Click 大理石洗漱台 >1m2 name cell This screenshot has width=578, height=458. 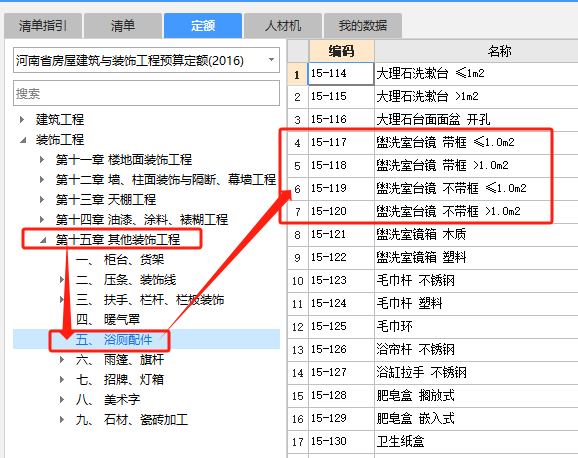[476, 97]
